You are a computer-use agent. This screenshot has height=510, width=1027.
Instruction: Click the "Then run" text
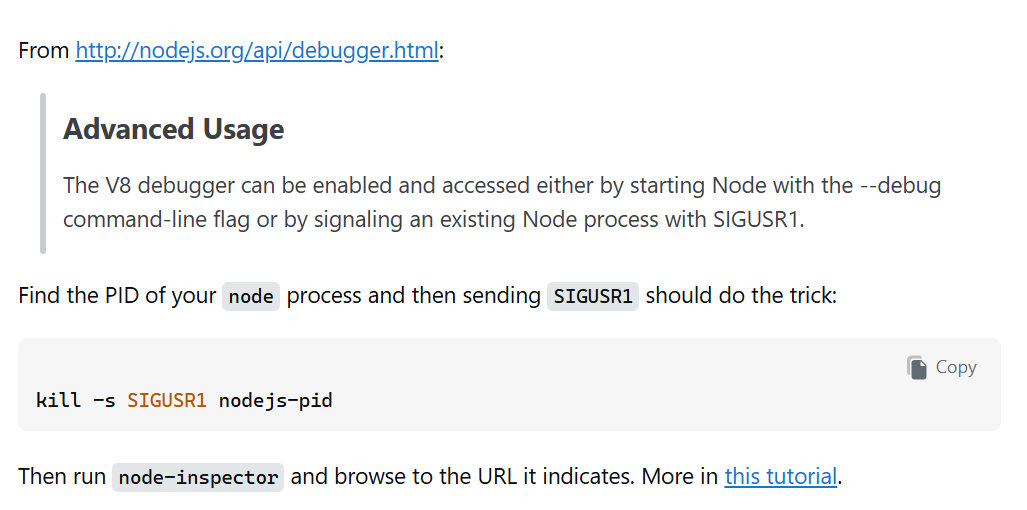pos(62,476)
